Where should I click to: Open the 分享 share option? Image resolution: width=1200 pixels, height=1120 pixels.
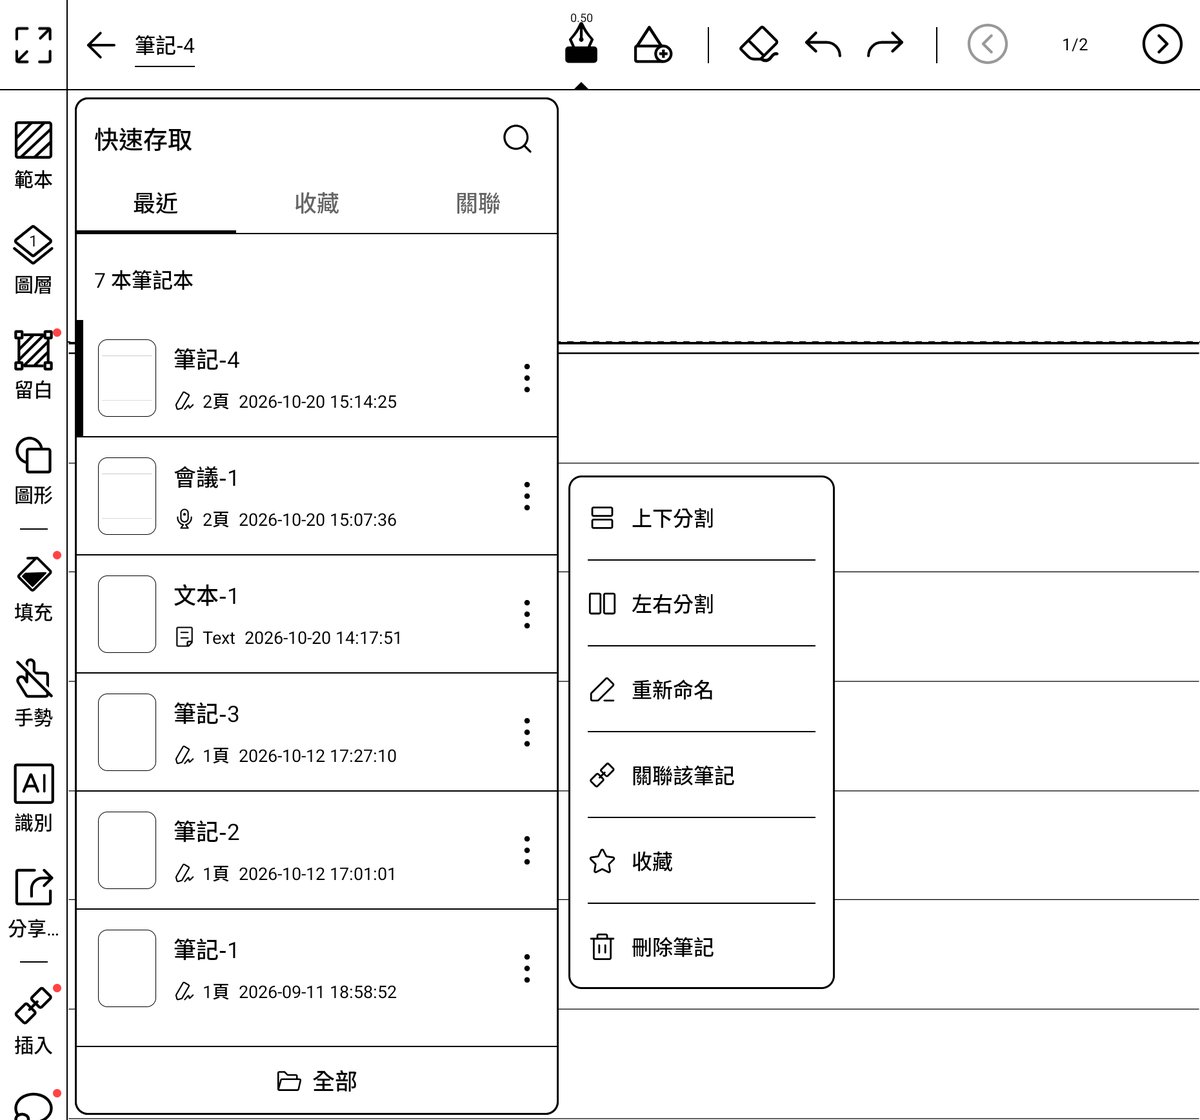coord(33,903)
